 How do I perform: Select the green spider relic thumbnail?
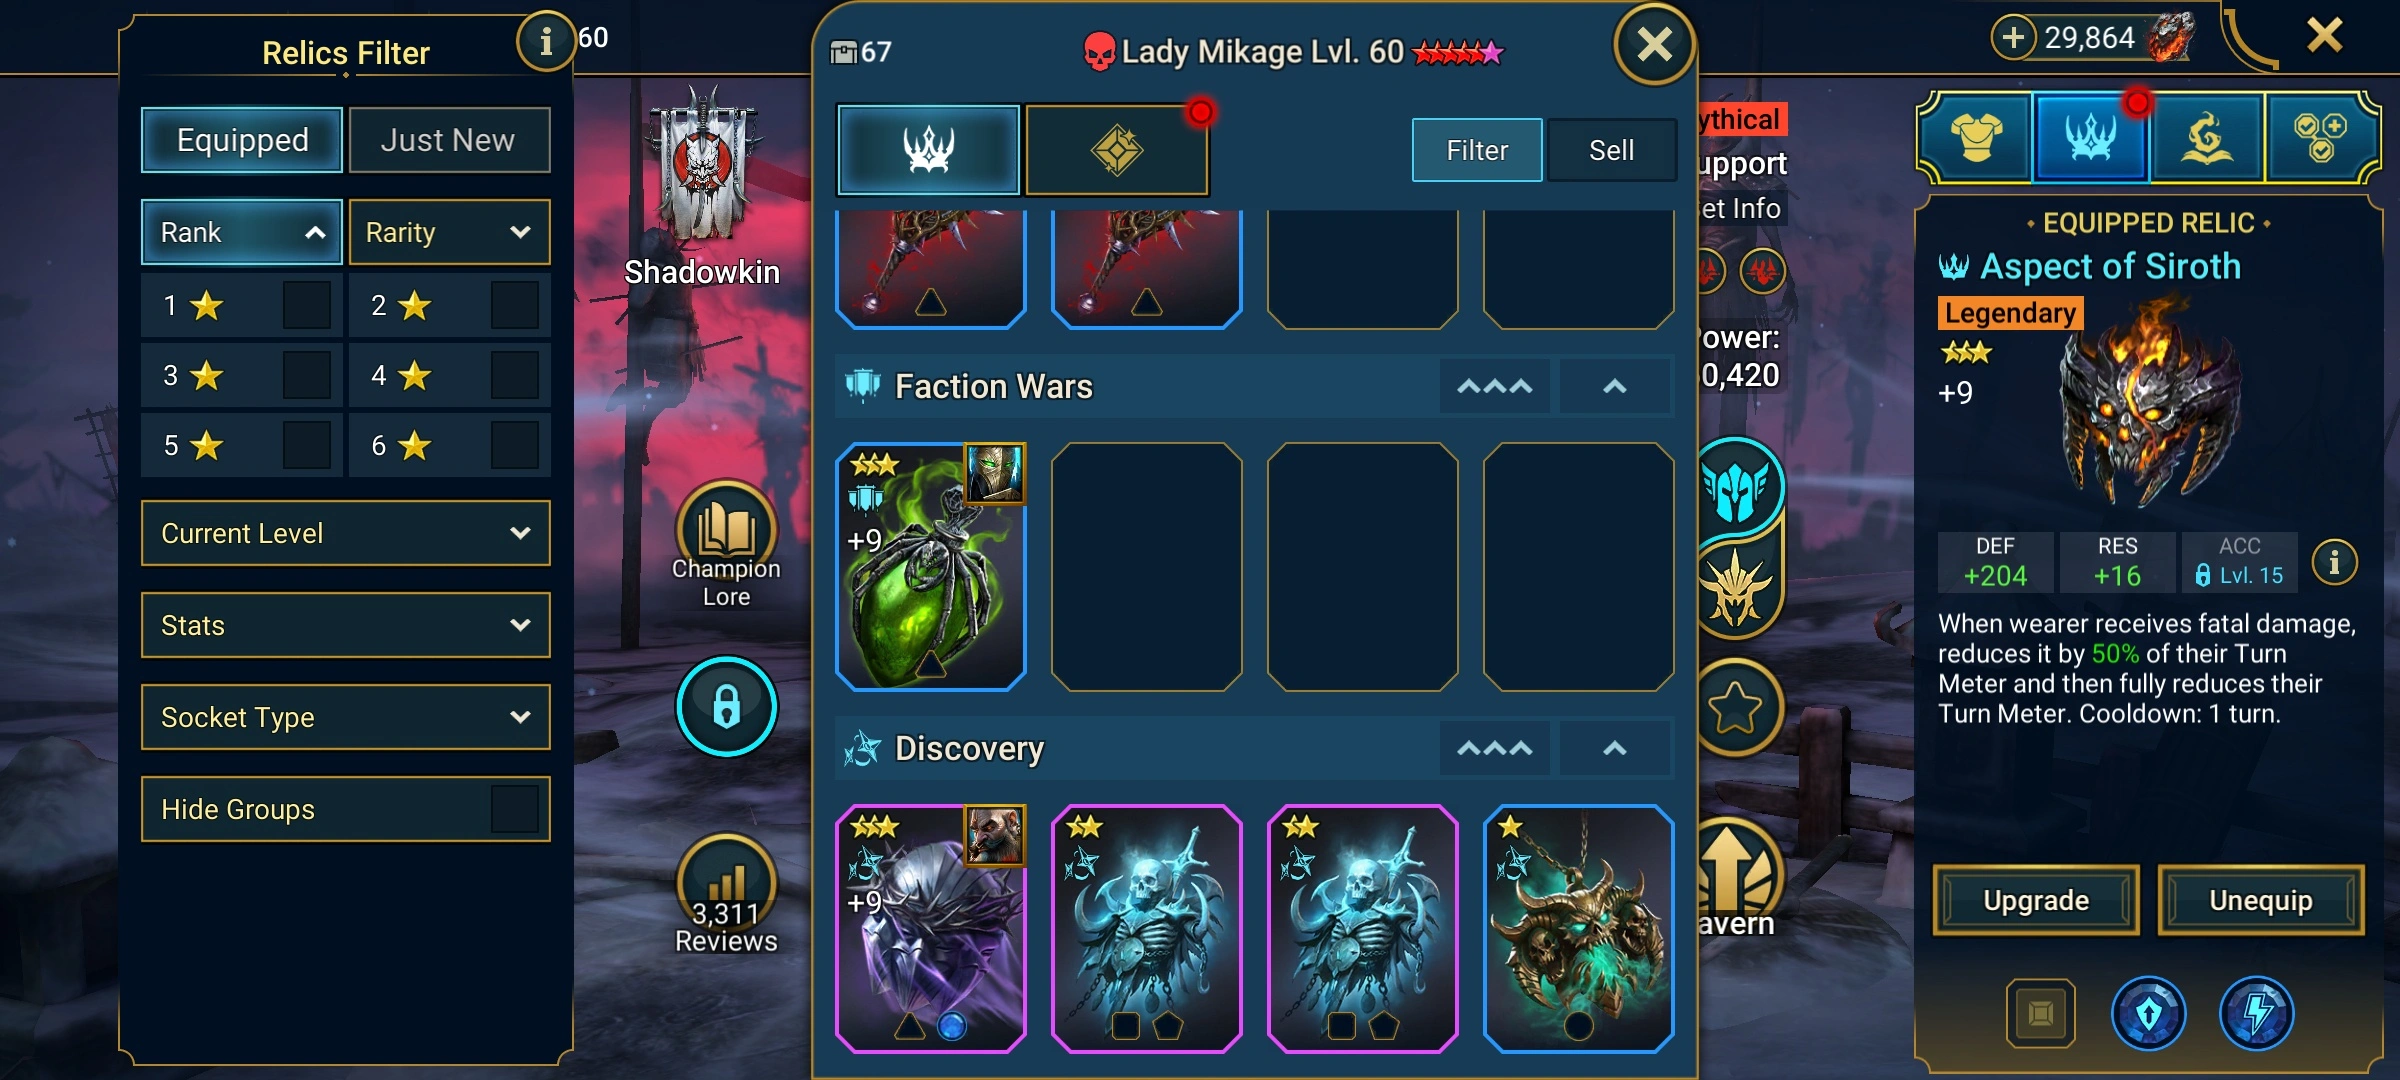(930, 567)
